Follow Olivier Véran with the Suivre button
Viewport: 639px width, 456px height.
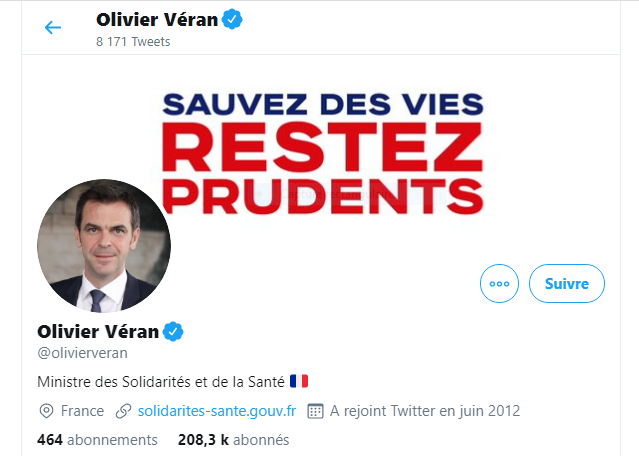[x=567, y=284]
